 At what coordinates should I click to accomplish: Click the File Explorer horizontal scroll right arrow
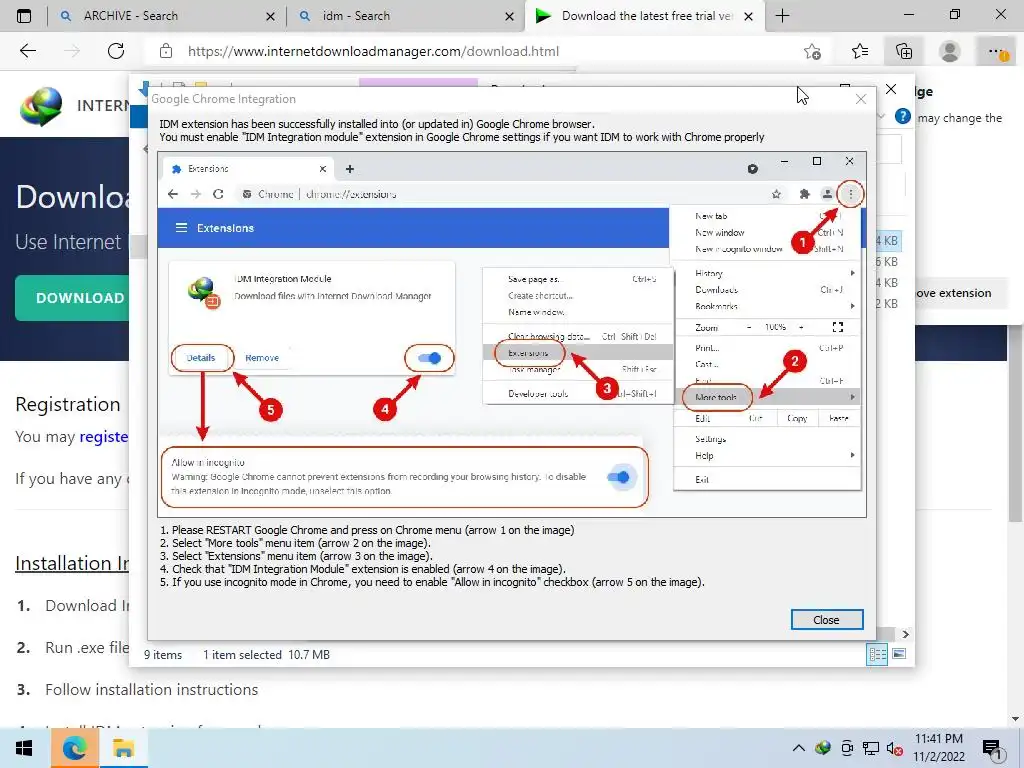[x=905, y=634]
